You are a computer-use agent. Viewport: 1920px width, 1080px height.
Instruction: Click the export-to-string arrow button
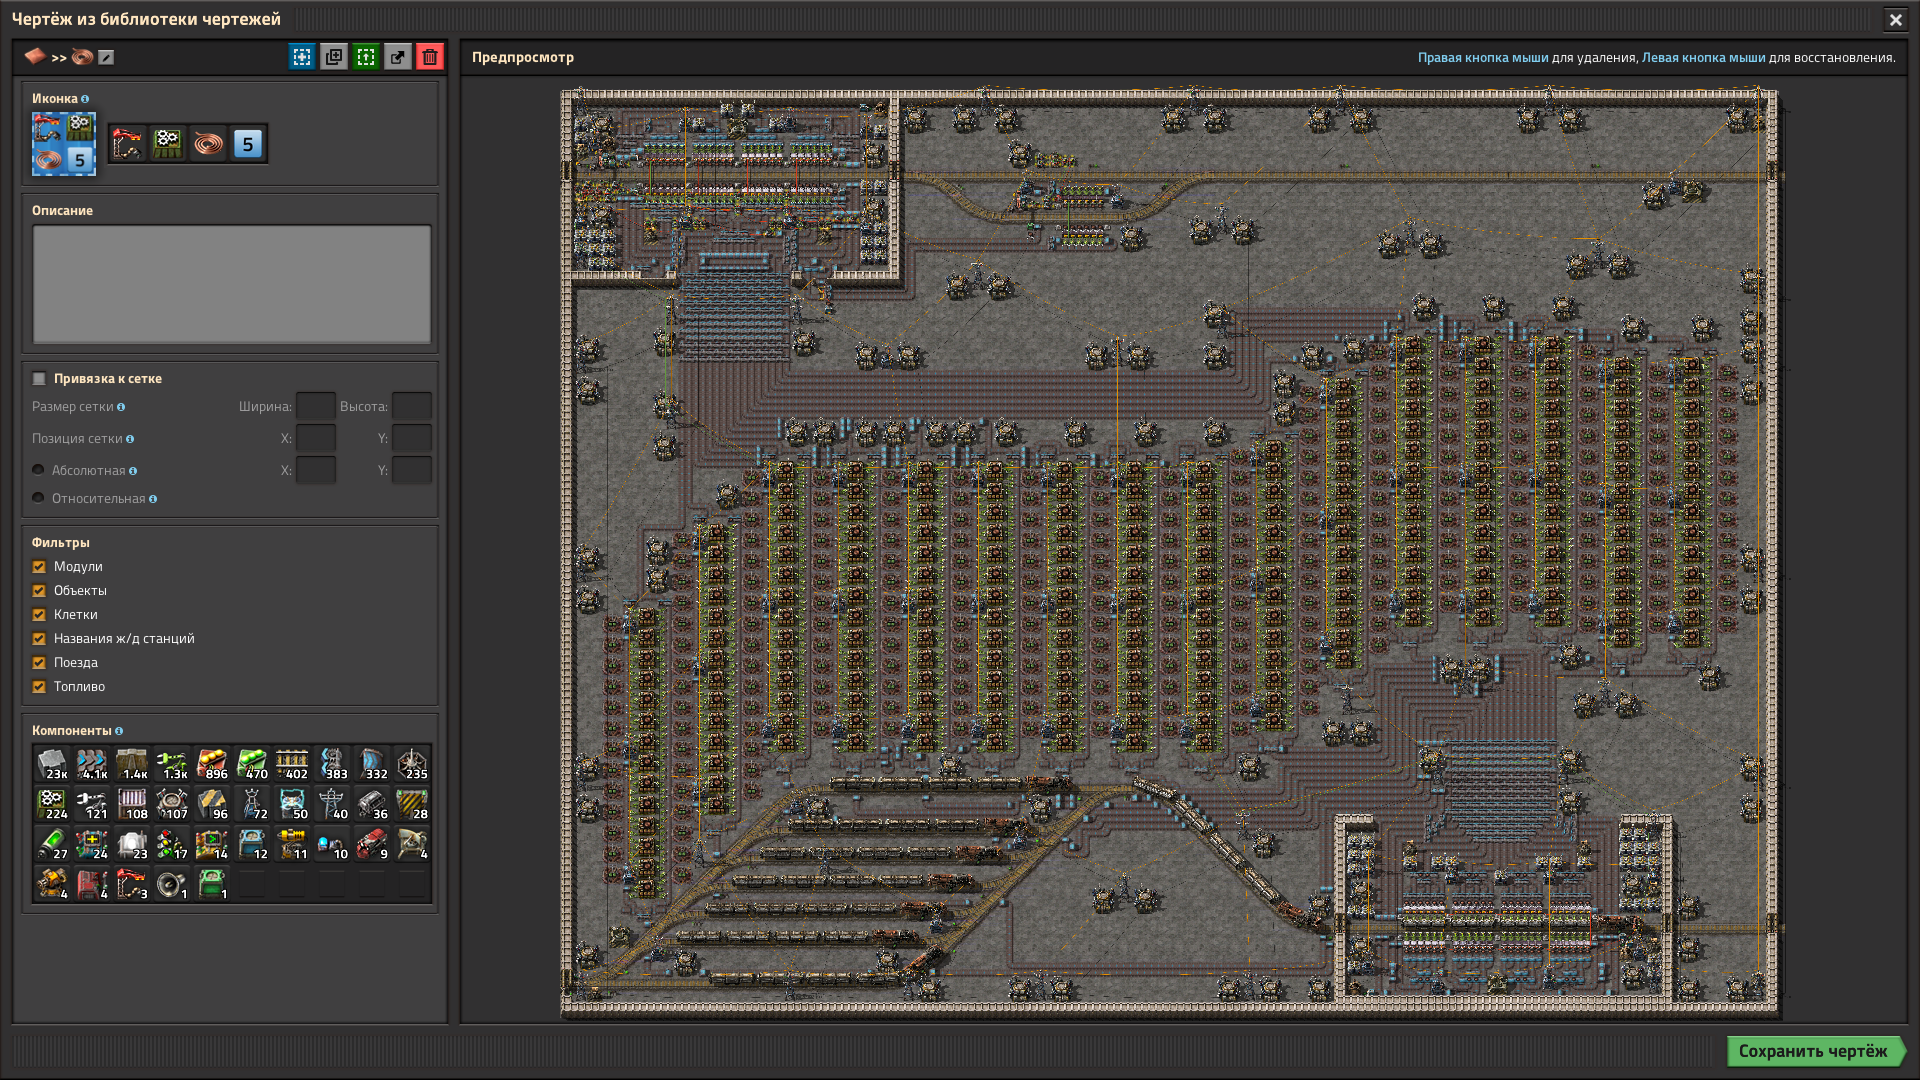[398, 57]
